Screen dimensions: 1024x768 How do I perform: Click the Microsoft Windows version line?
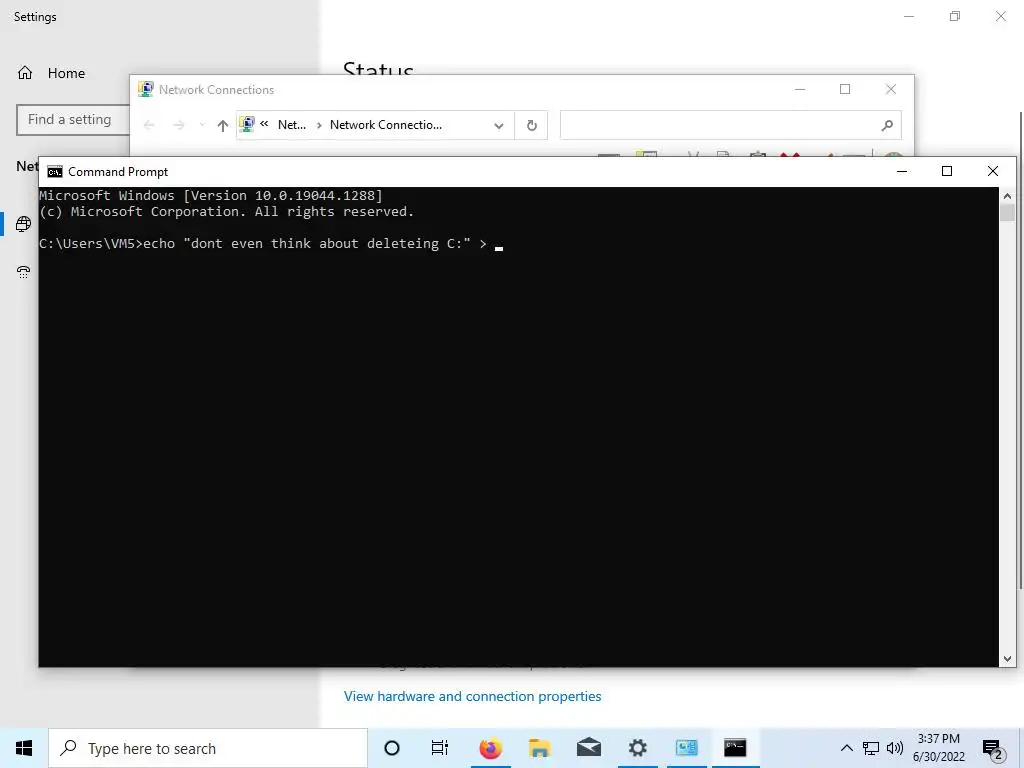(x=211, y=195)
